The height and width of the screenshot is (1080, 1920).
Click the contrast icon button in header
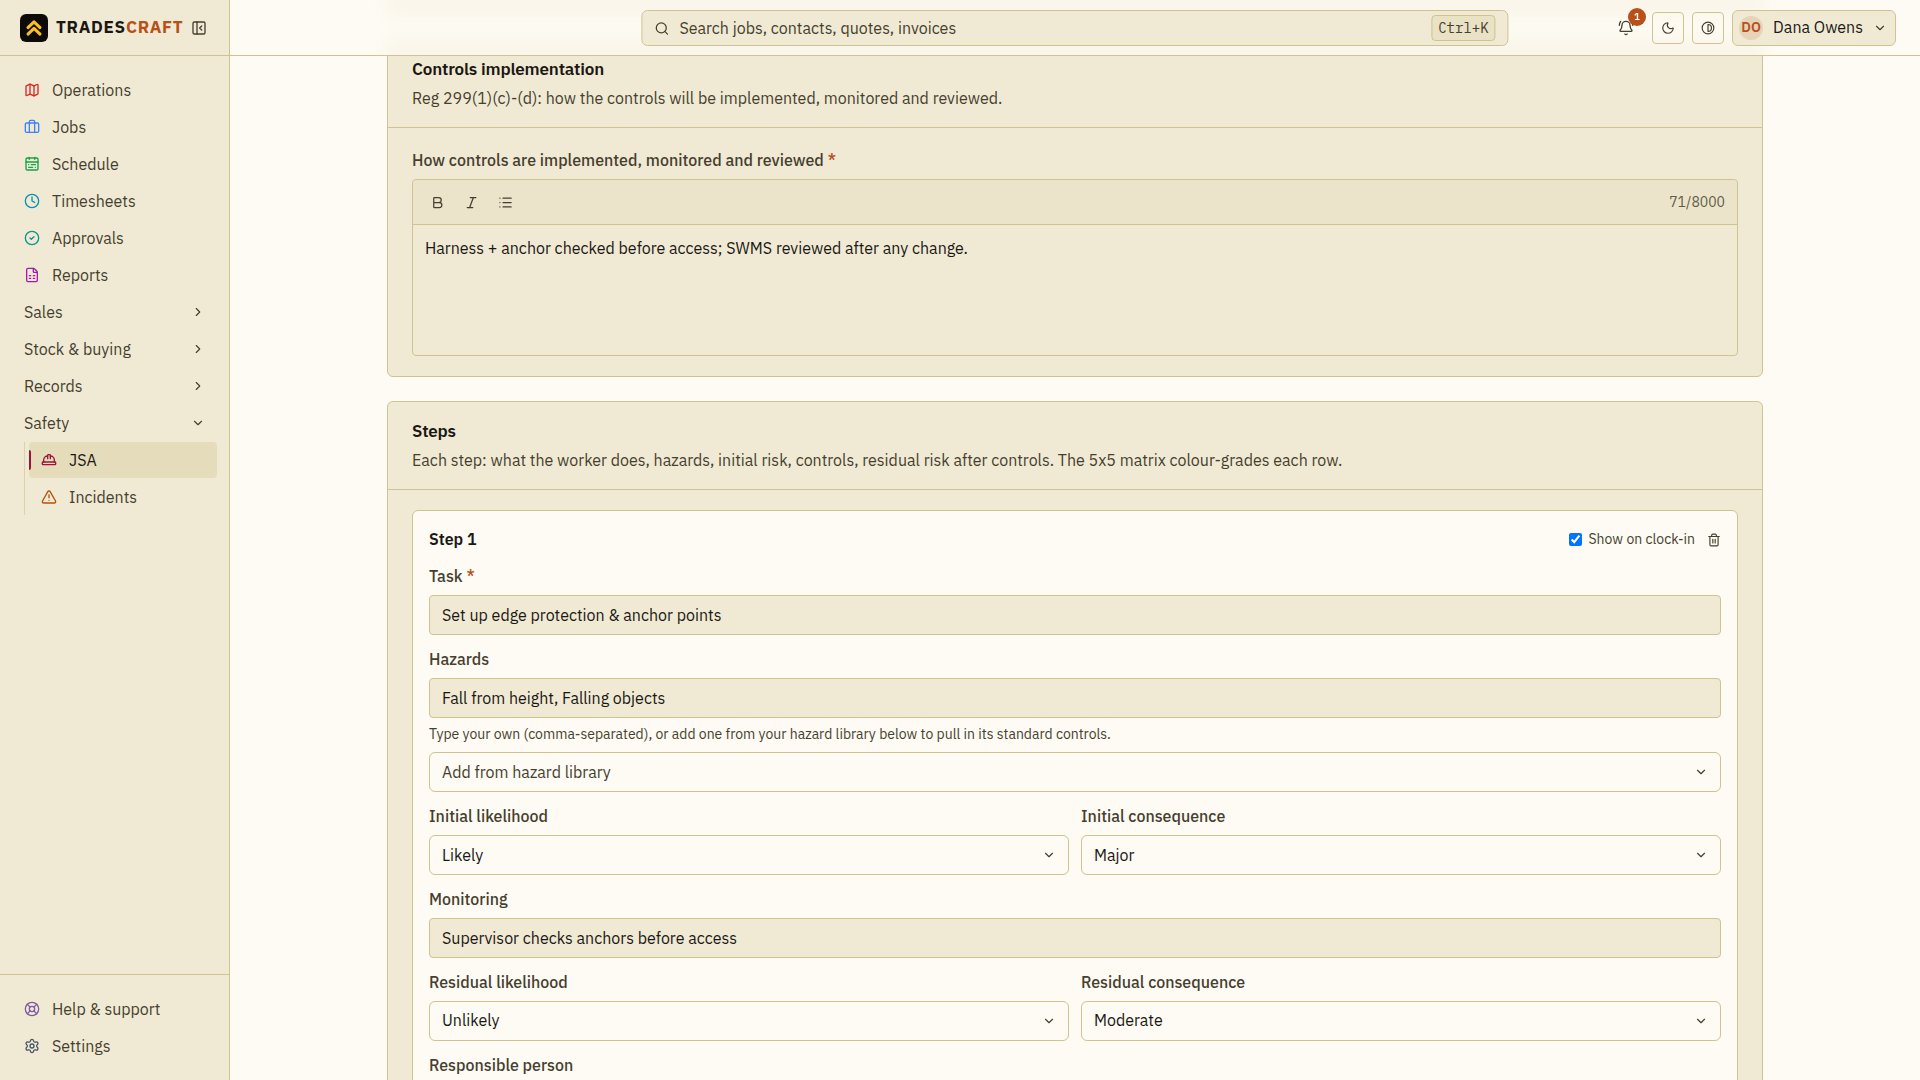[x=1708, y=28]
